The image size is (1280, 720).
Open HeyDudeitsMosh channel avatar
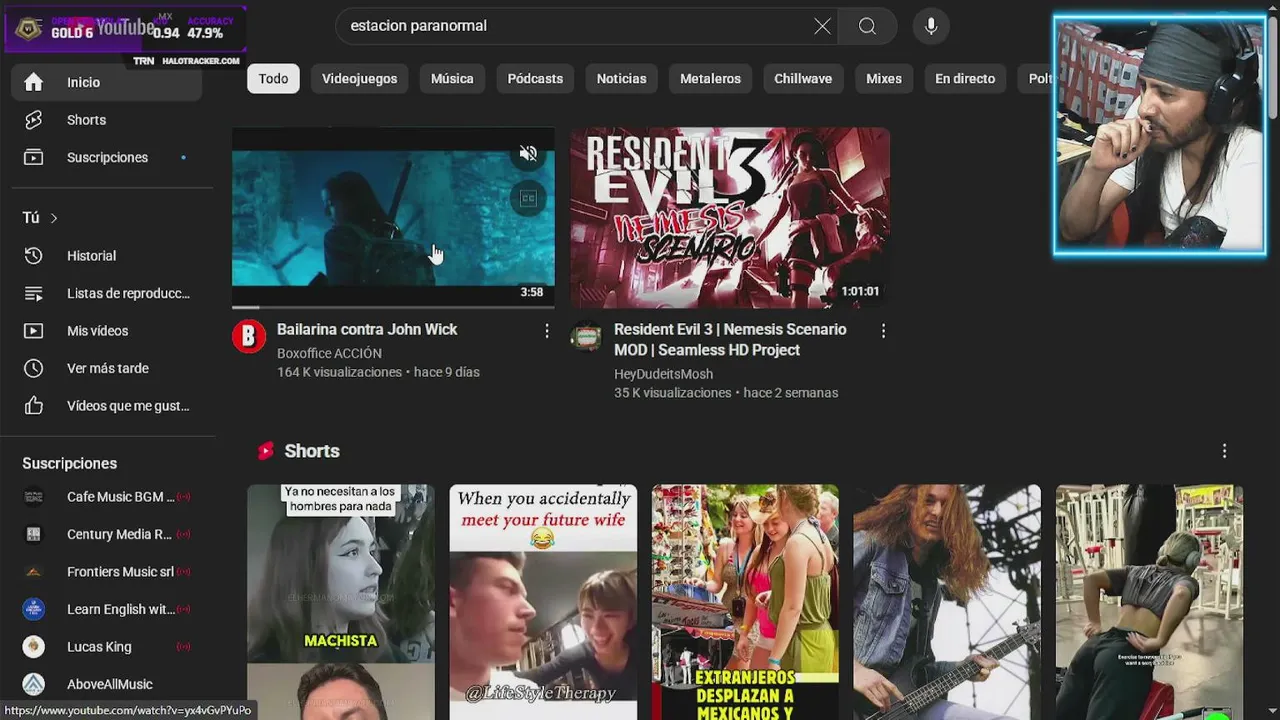click(x=587, y=337)
